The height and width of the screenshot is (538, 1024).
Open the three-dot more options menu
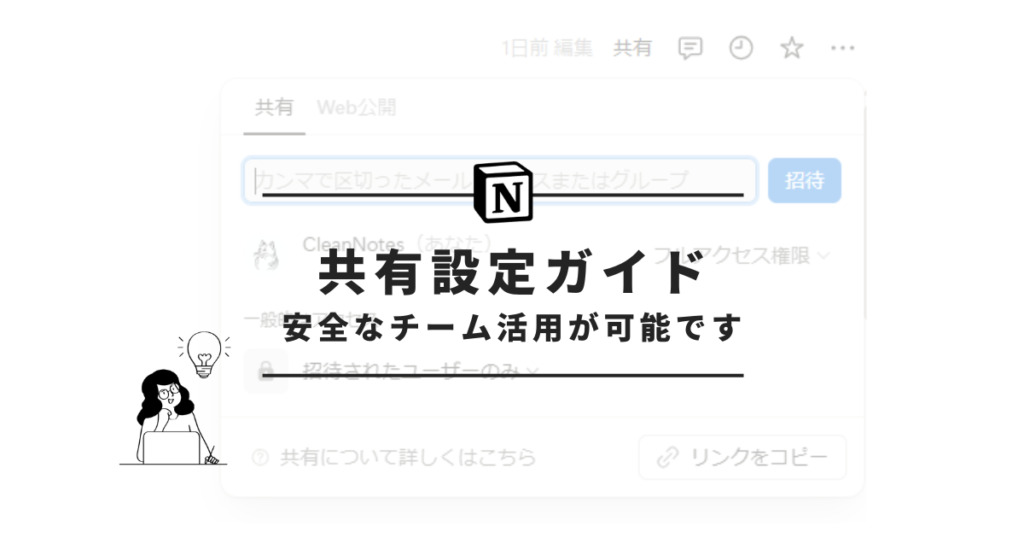842,48
